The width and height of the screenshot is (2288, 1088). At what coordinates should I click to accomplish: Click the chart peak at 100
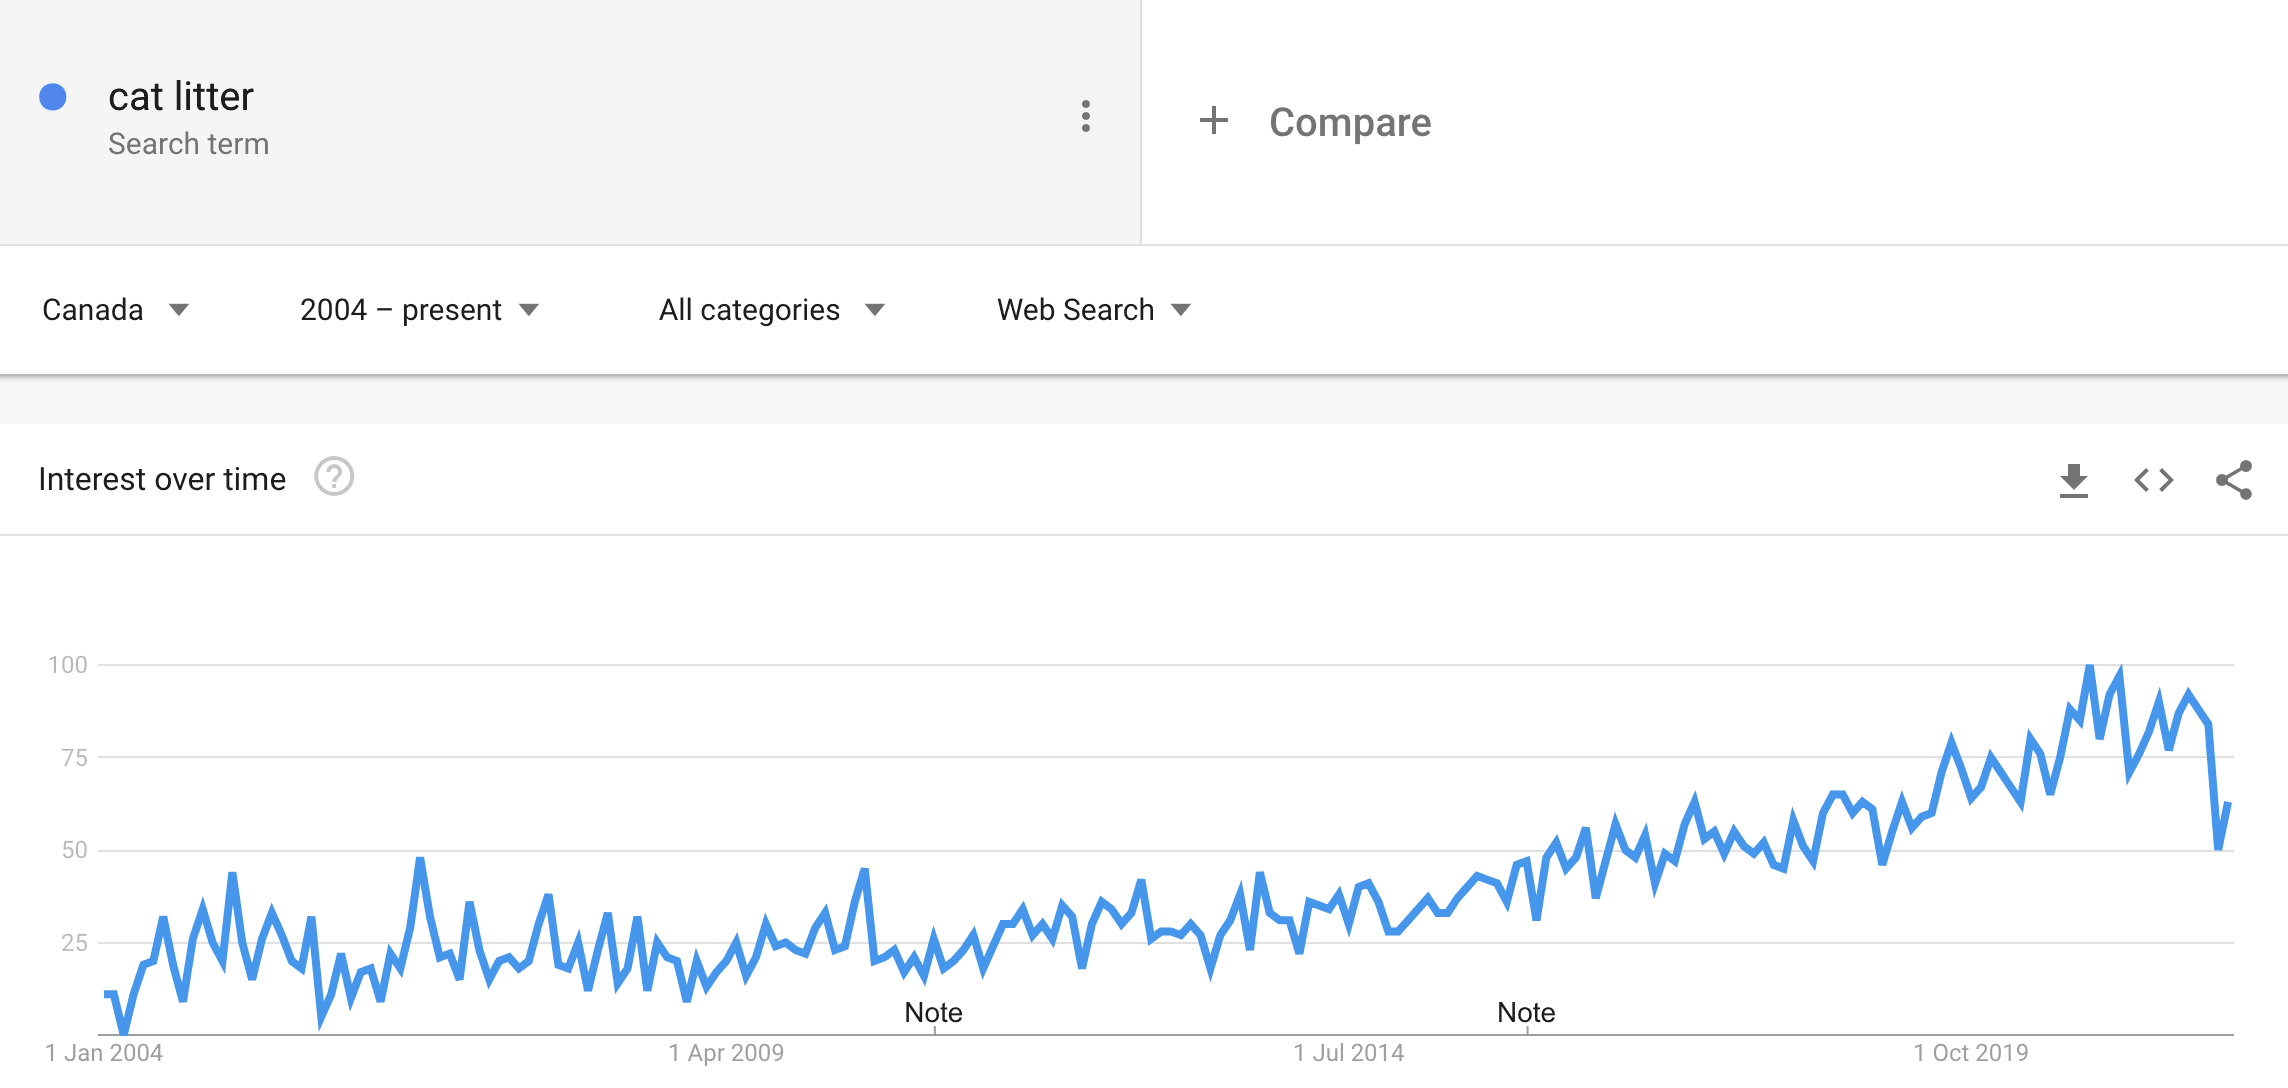[x=2089, y=666]
